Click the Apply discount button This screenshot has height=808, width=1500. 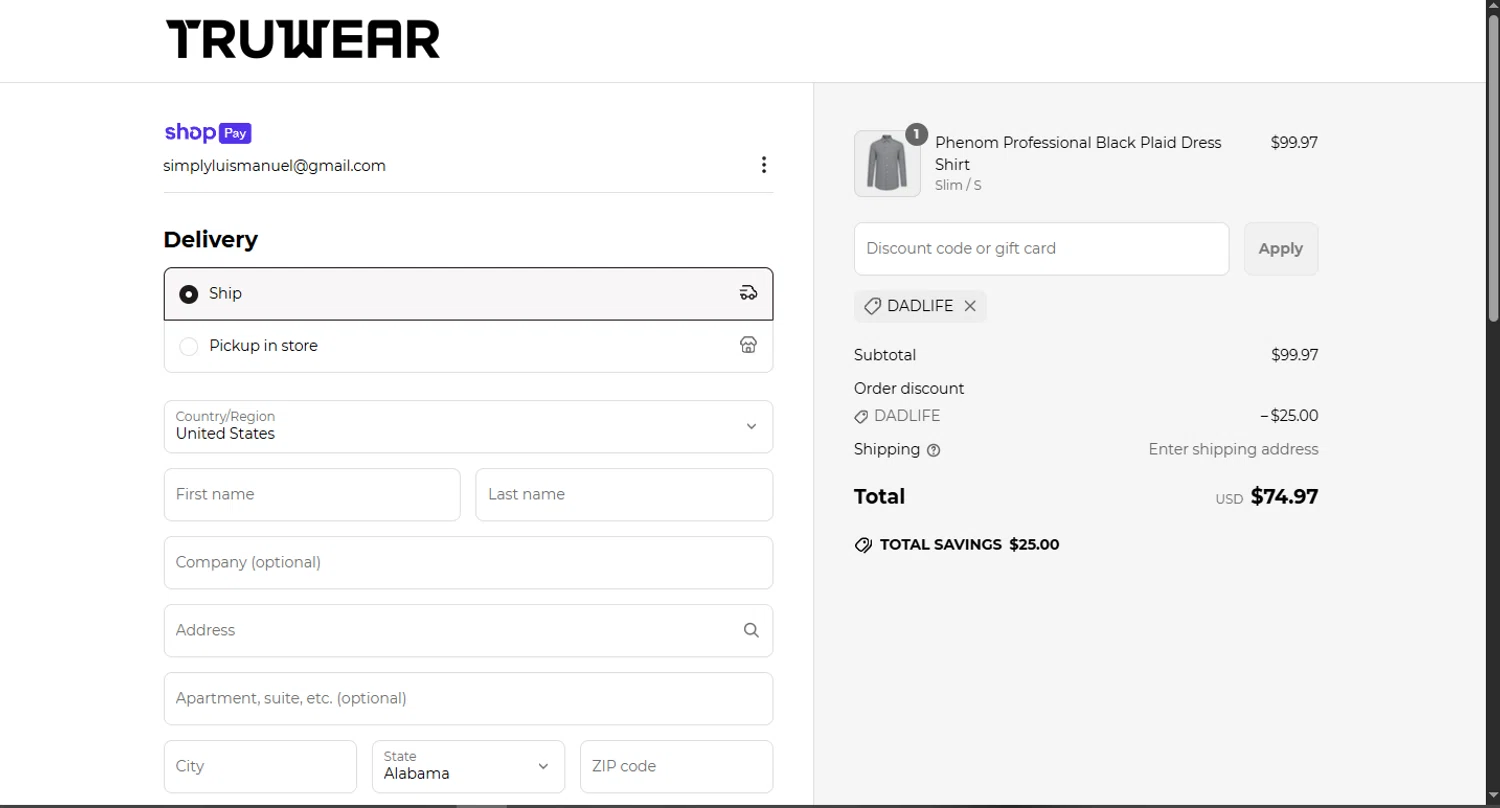[1281, 249]
